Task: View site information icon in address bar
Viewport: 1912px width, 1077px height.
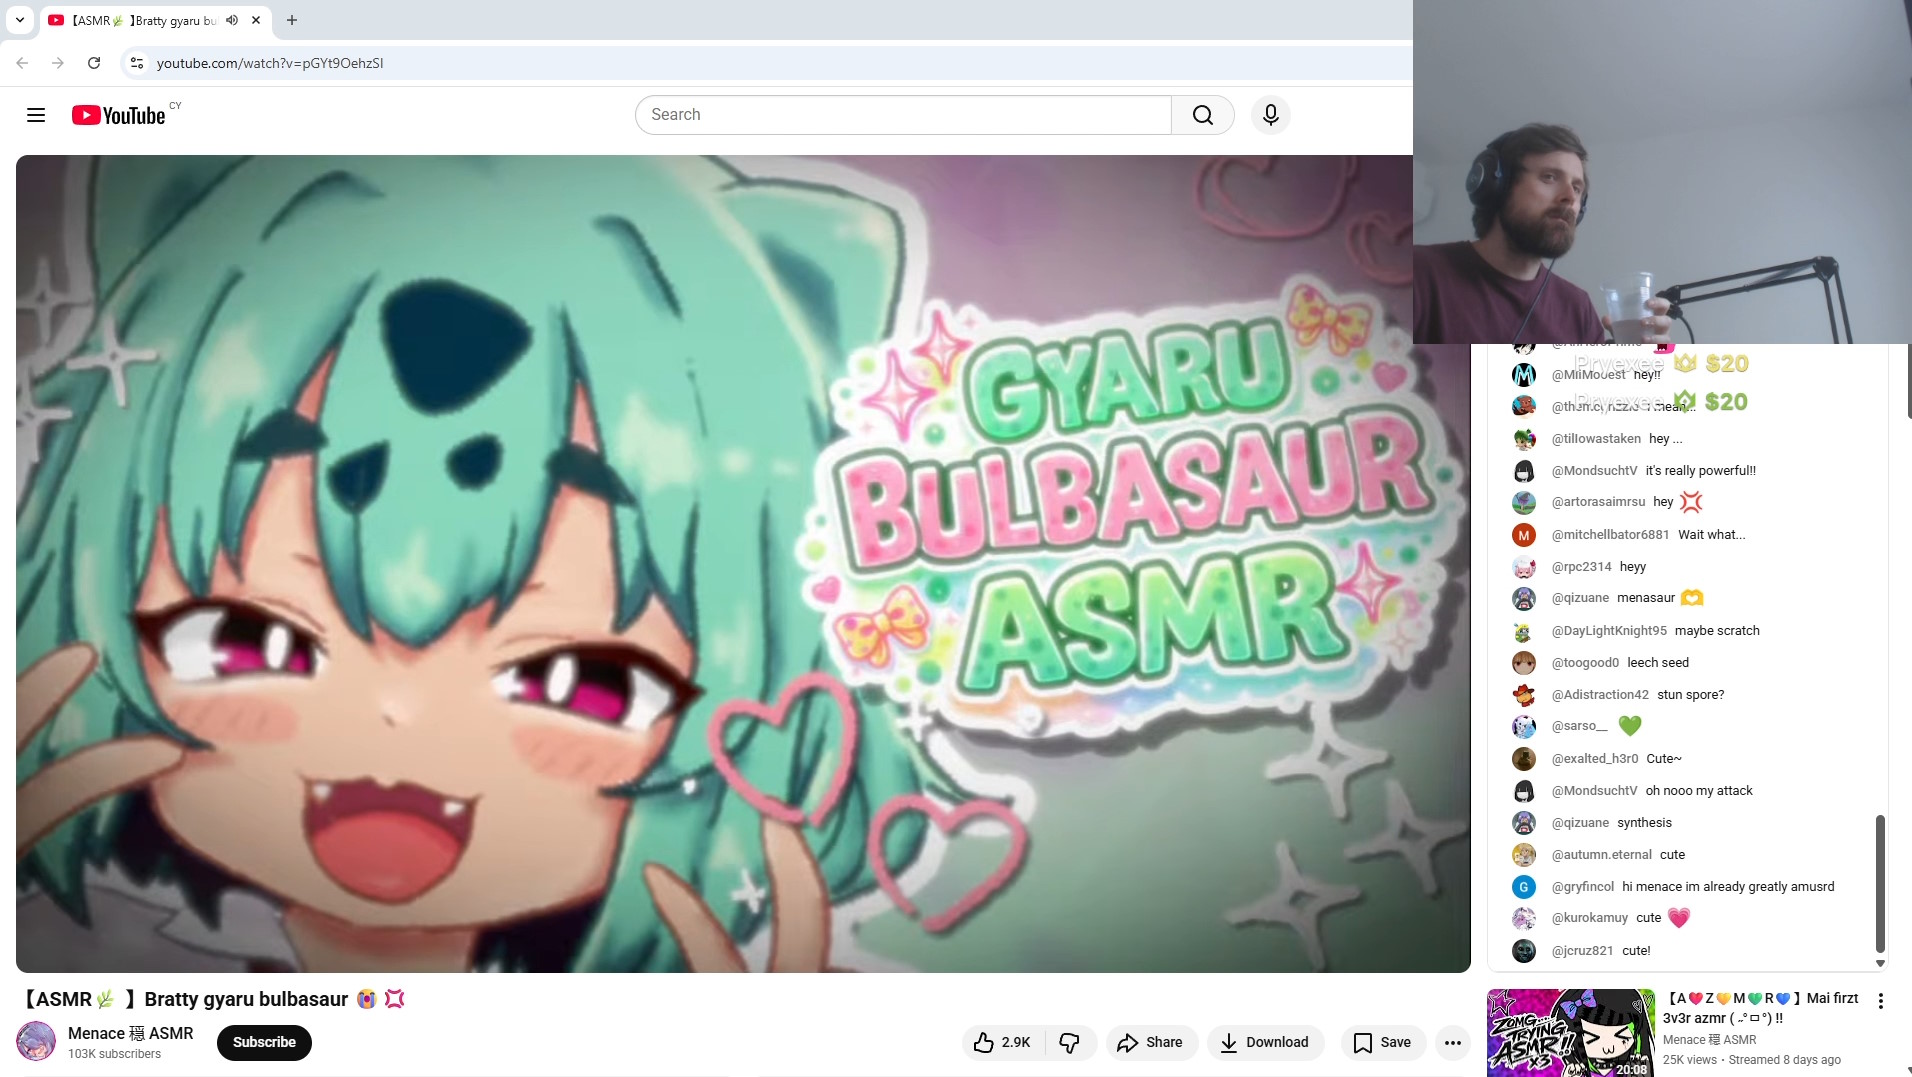Action: click(x=137, y=63)
